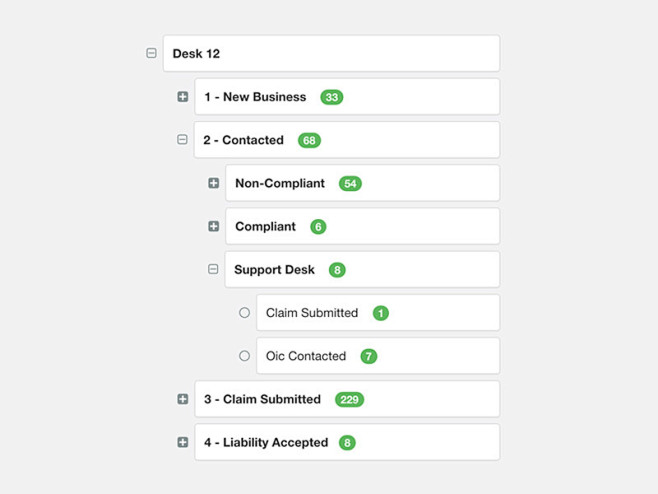The height and width of the screenshot is (494, 658).
Task: Click the Desk 12 tree row
Action: point(330,54)
